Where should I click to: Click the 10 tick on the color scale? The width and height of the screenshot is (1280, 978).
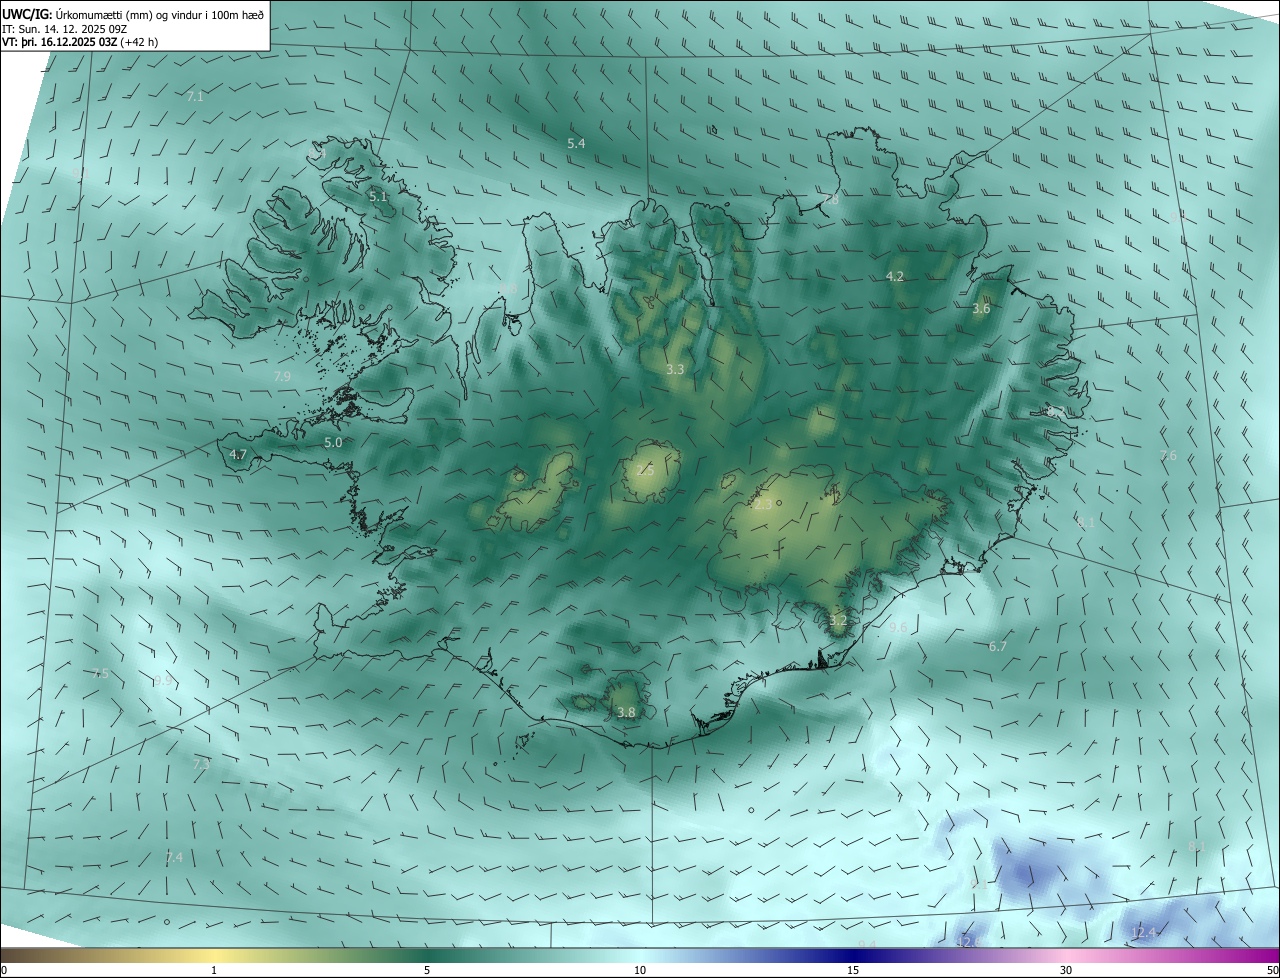pyautogui.click(x=640, y=970)
